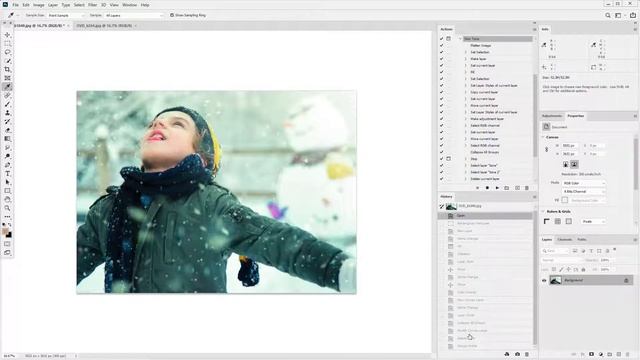This screenshot has width=640, height=360.
Task: Click the Record action button
Action: [x=487, y=188]
